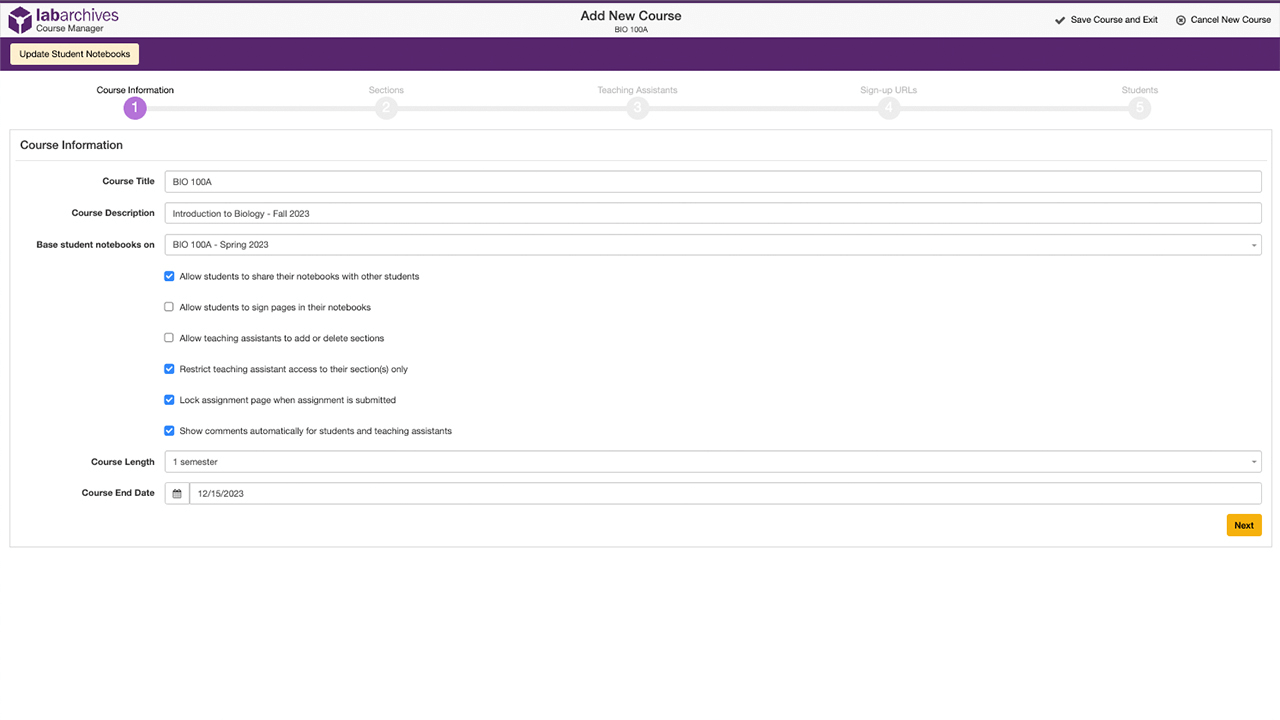Focus the Course Description text field
Viewport: 1280px width, 720px height.
713,213
